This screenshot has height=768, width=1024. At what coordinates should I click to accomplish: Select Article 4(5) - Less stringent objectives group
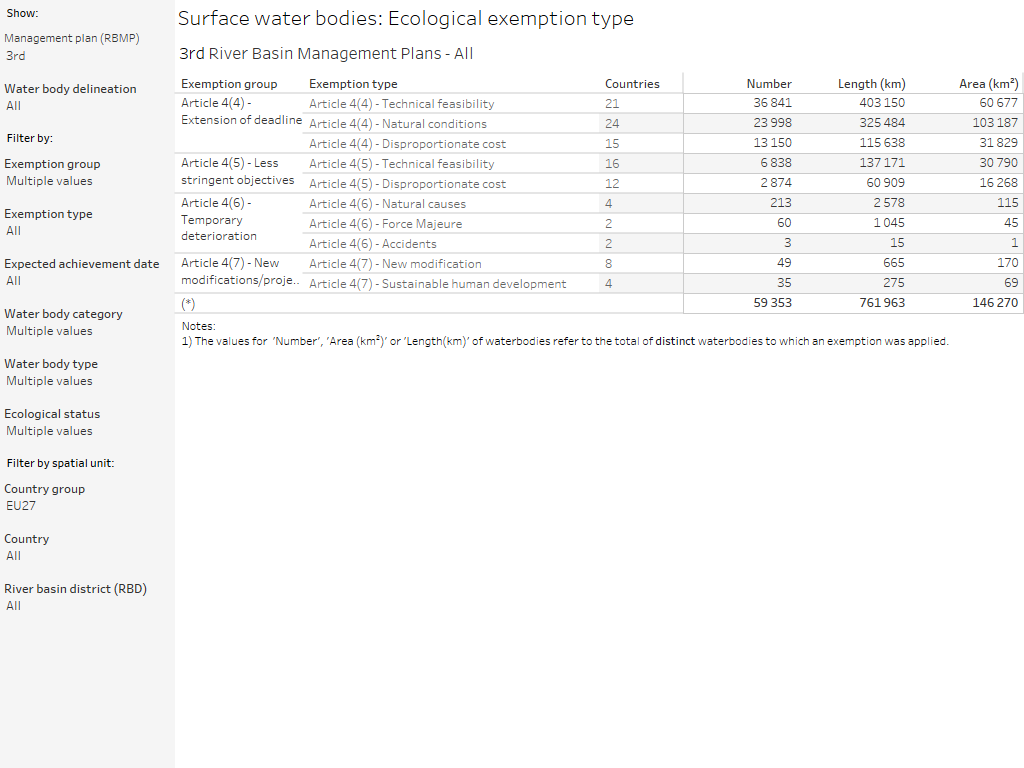click(238, 171)
